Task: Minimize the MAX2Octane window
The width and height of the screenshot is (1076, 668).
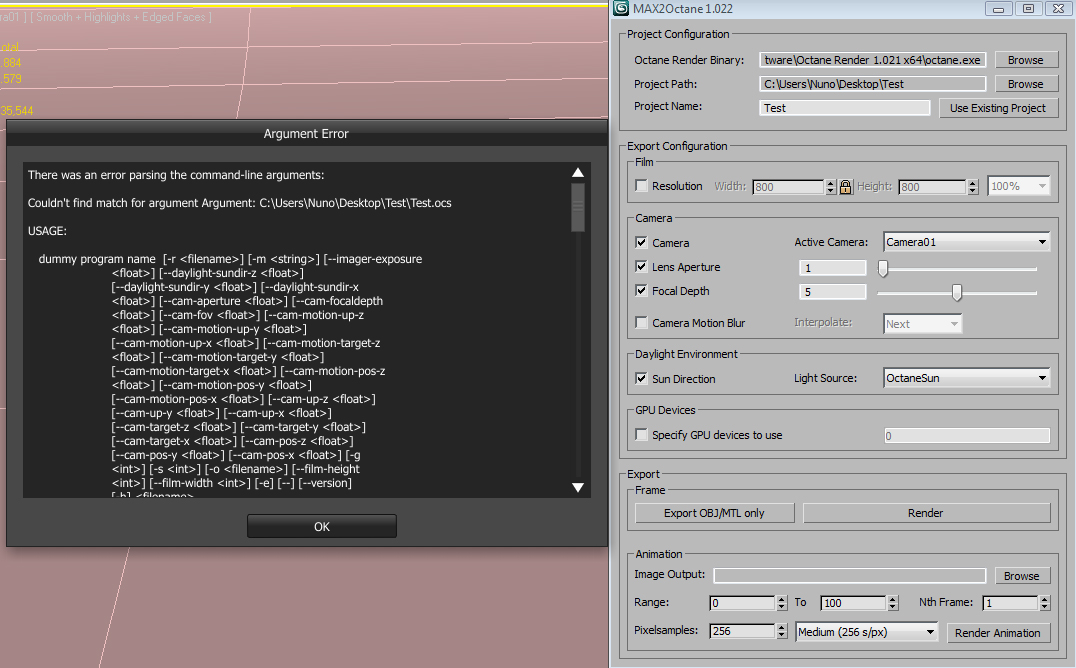Action: pyautogui.click(x=998, y=8)
